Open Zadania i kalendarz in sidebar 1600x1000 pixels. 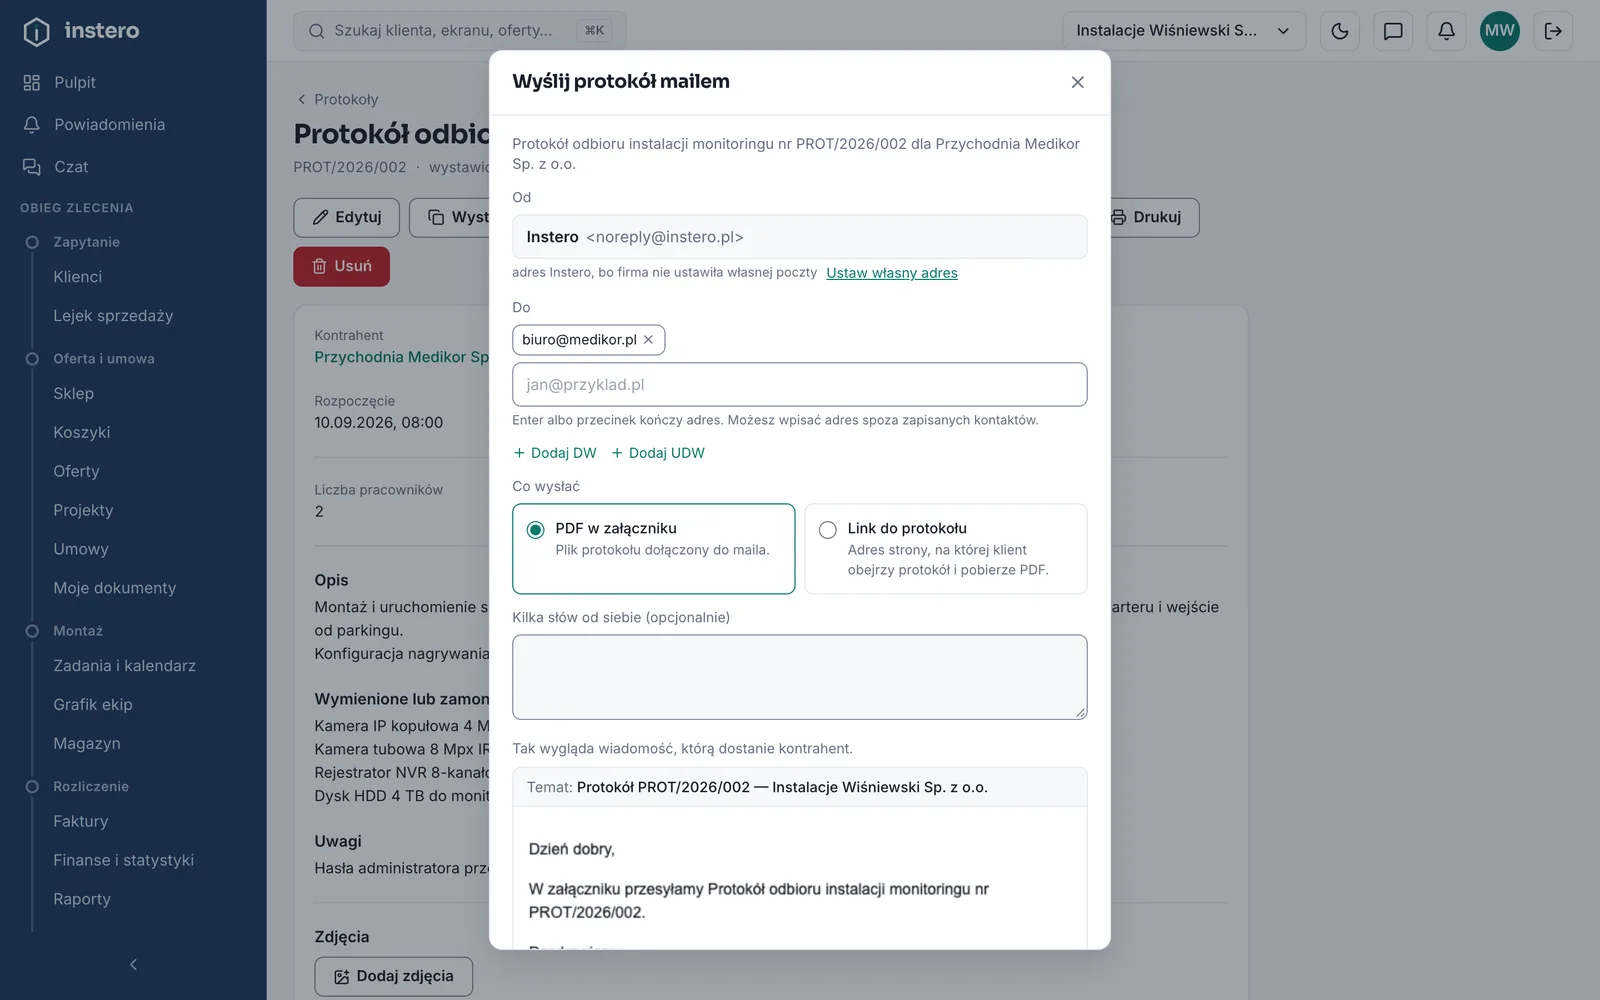pos(124,666)
